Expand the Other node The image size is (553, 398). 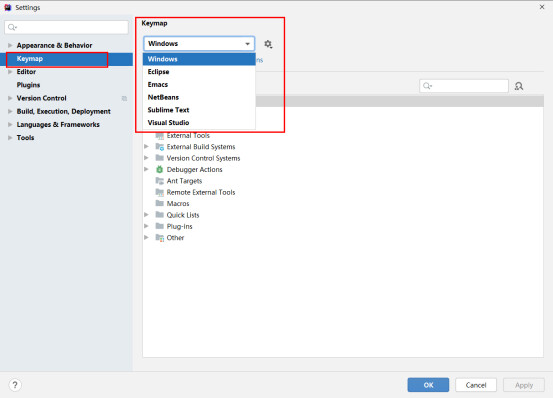point(146,238)
